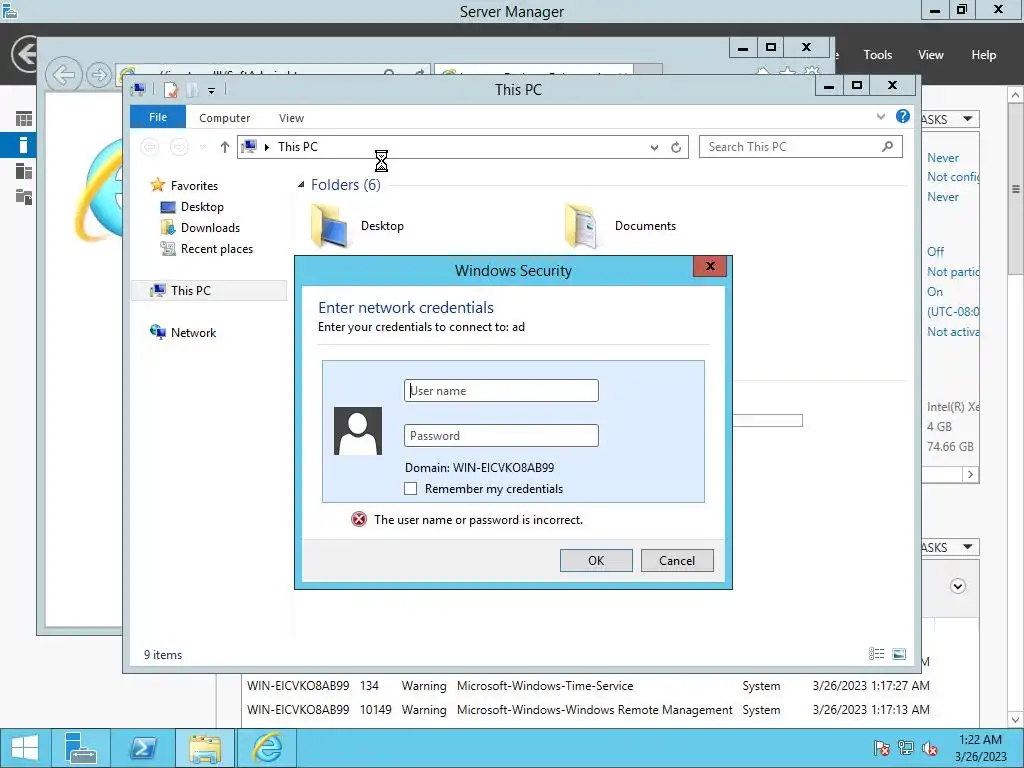The height and width of the screenshot is (768, 1024).
Task: Open Server Manager Help menu
Action: point(983,55)
